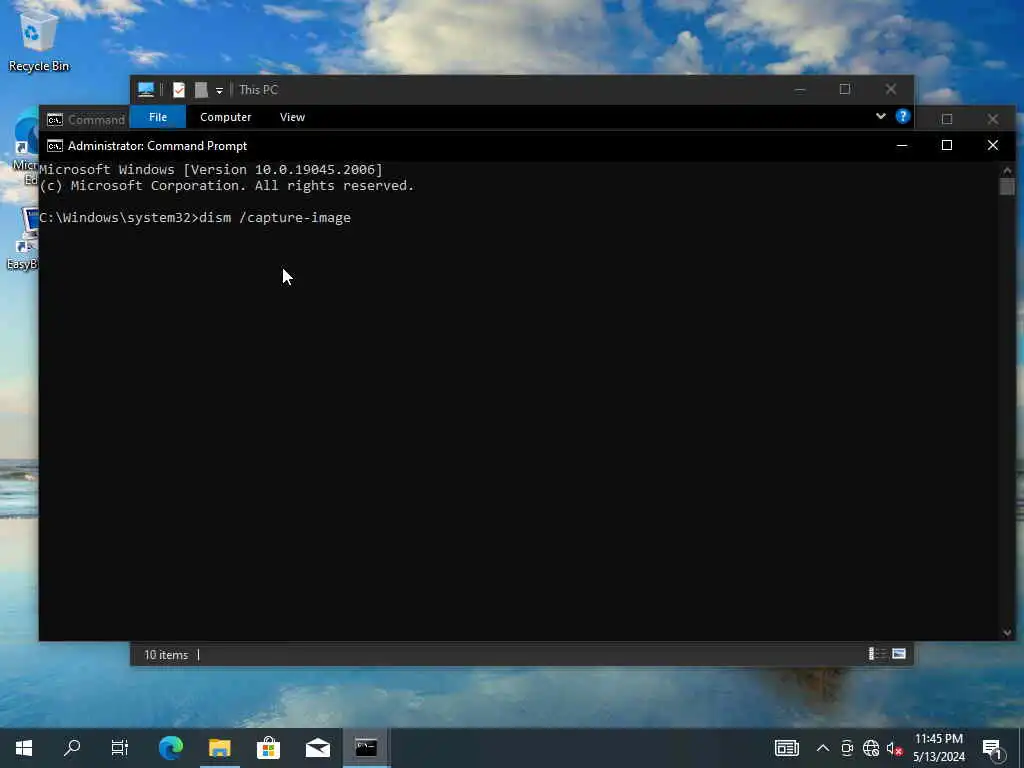
Task: Click New folder icon in This PC toolbar
Action: (x=201, y=89)
